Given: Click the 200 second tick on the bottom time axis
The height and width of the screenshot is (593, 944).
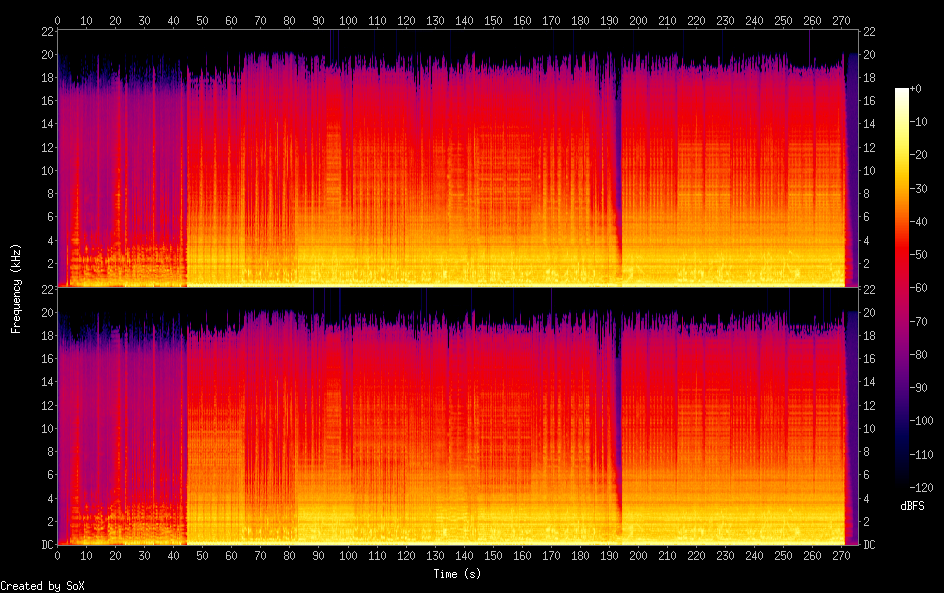Looking at the screenshot, I should tap(637, 556).
